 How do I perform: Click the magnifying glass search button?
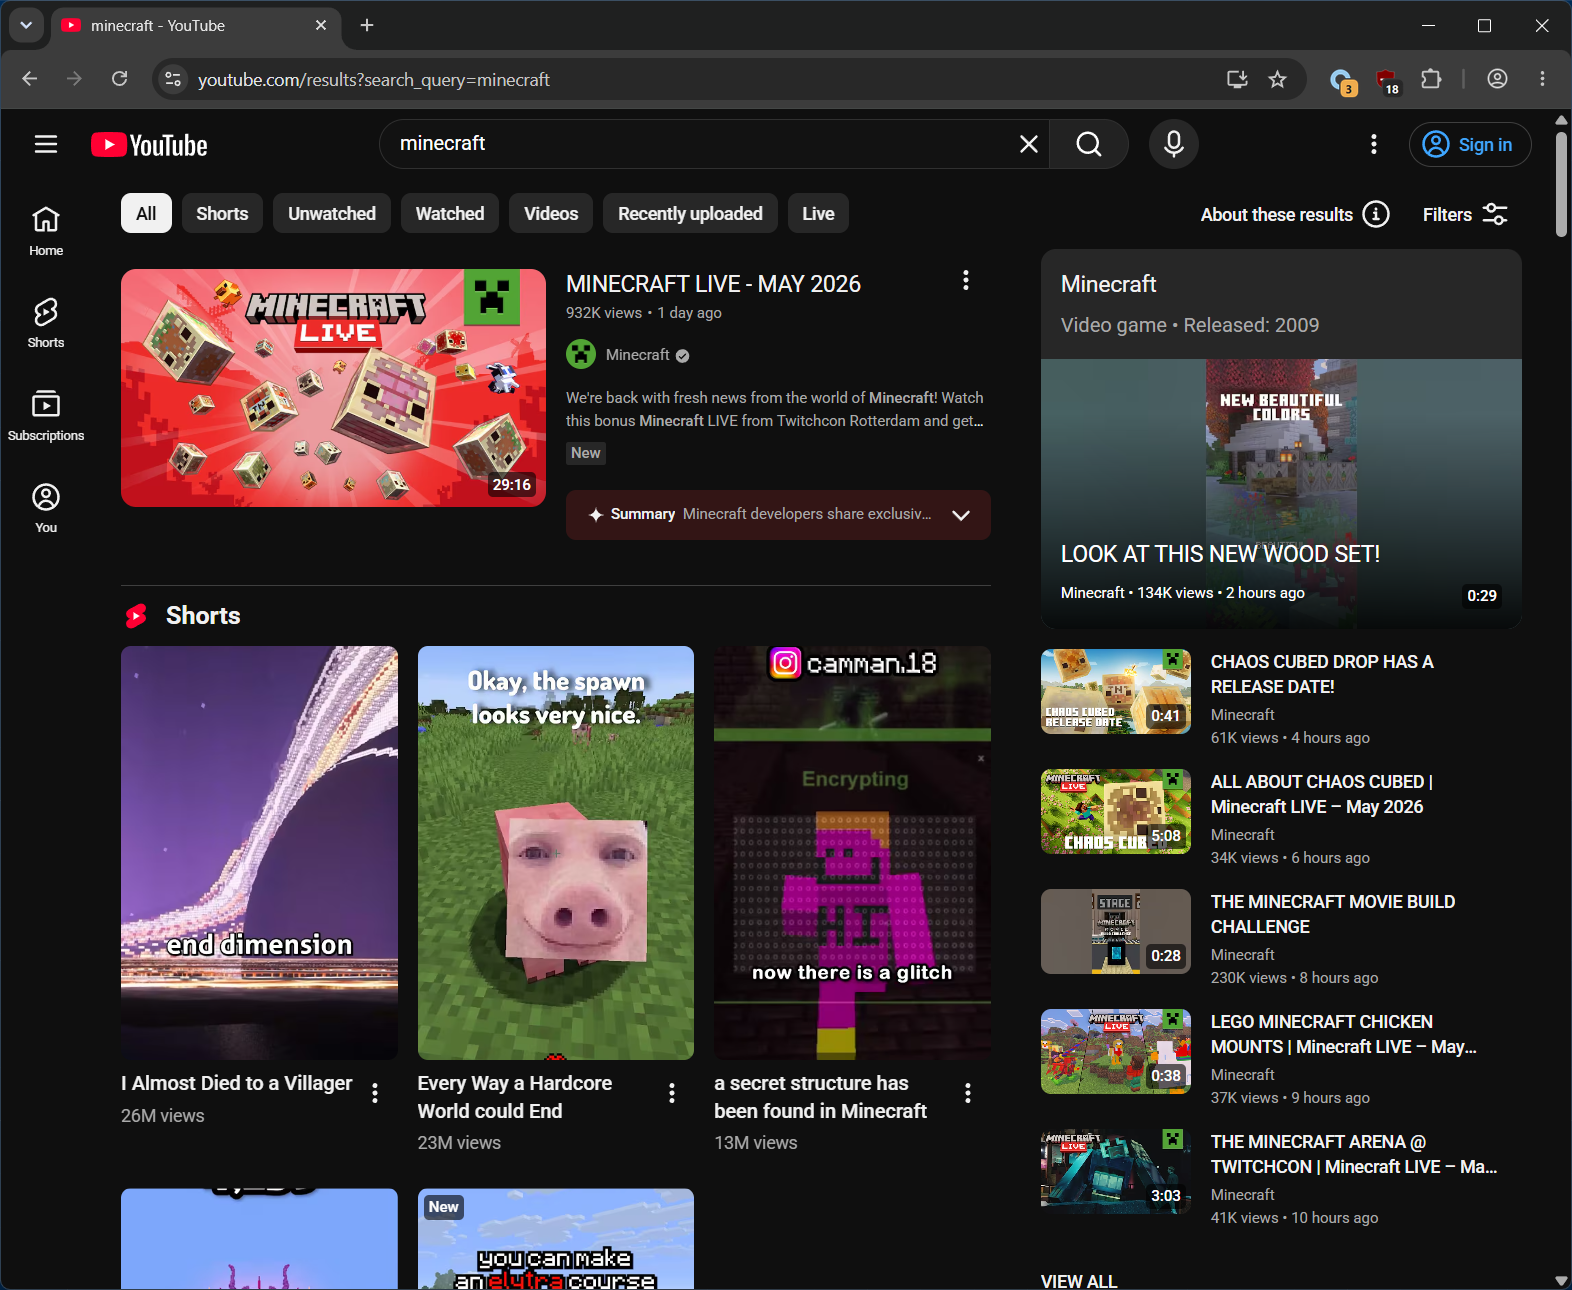pyautogui.click(x=1089, y=144)
